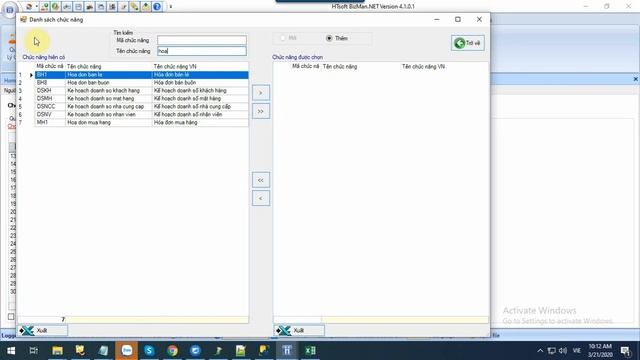Select the BH1 Hoa don ban le row
This screenshot has height=360, width=640.
tap(141, 75)
